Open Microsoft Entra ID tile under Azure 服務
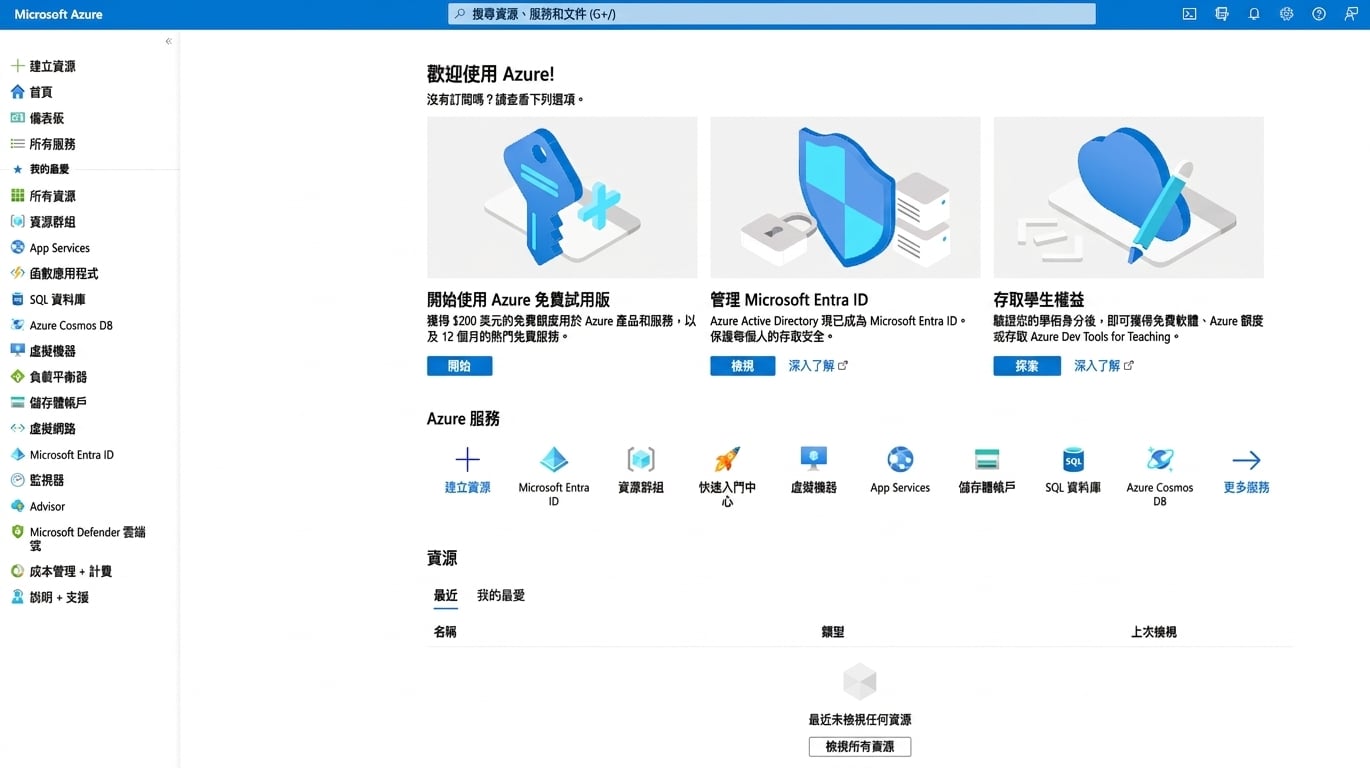 553,476
